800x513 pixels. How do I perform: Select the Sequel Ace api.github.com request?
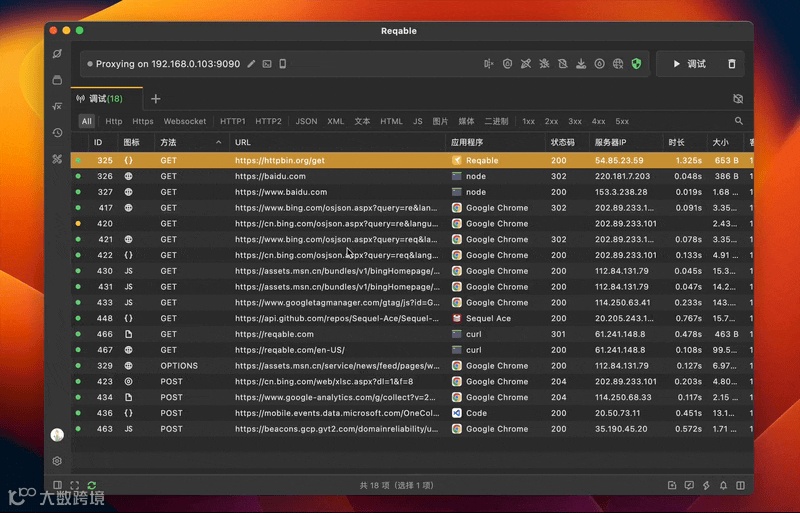[412, 318]
